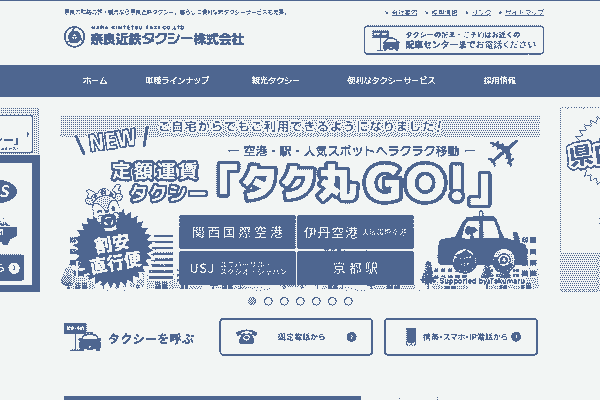
Task: Select 関西国際空港 destination on banner
Action: [x=237, y=232]
